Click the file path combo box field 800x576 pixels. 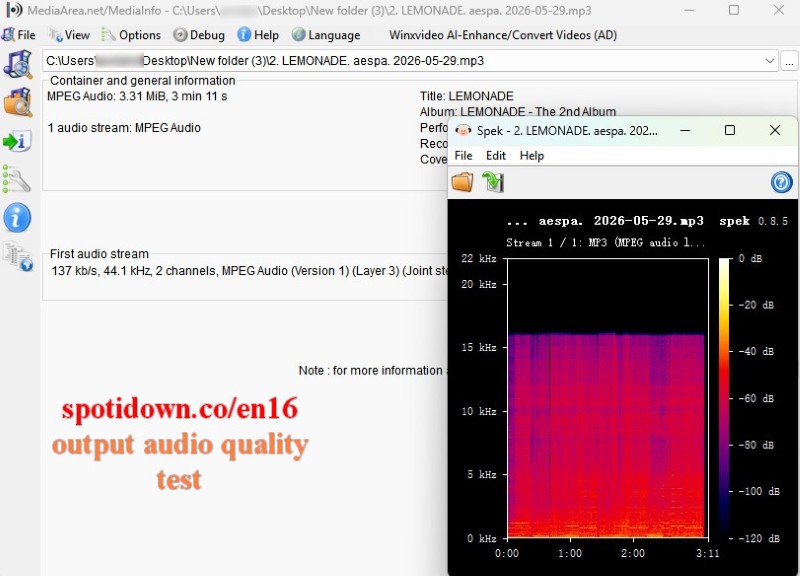click(x=410, y=61)
